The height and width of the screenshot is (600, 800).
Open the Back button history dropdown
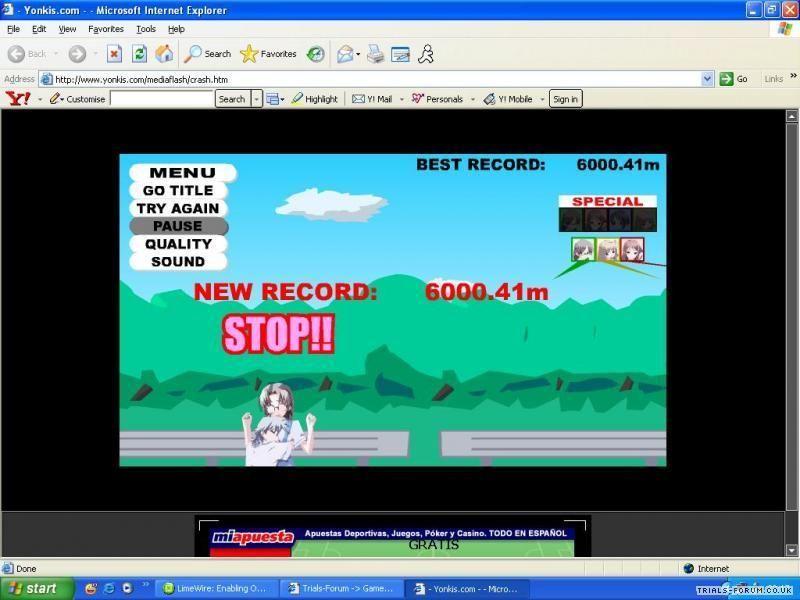click(56, 54)
